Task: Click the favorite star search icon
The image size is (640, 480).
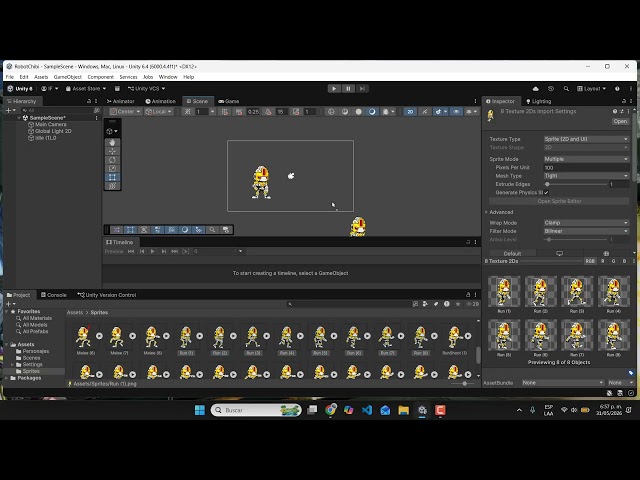Action: click(x=458, y=304)
